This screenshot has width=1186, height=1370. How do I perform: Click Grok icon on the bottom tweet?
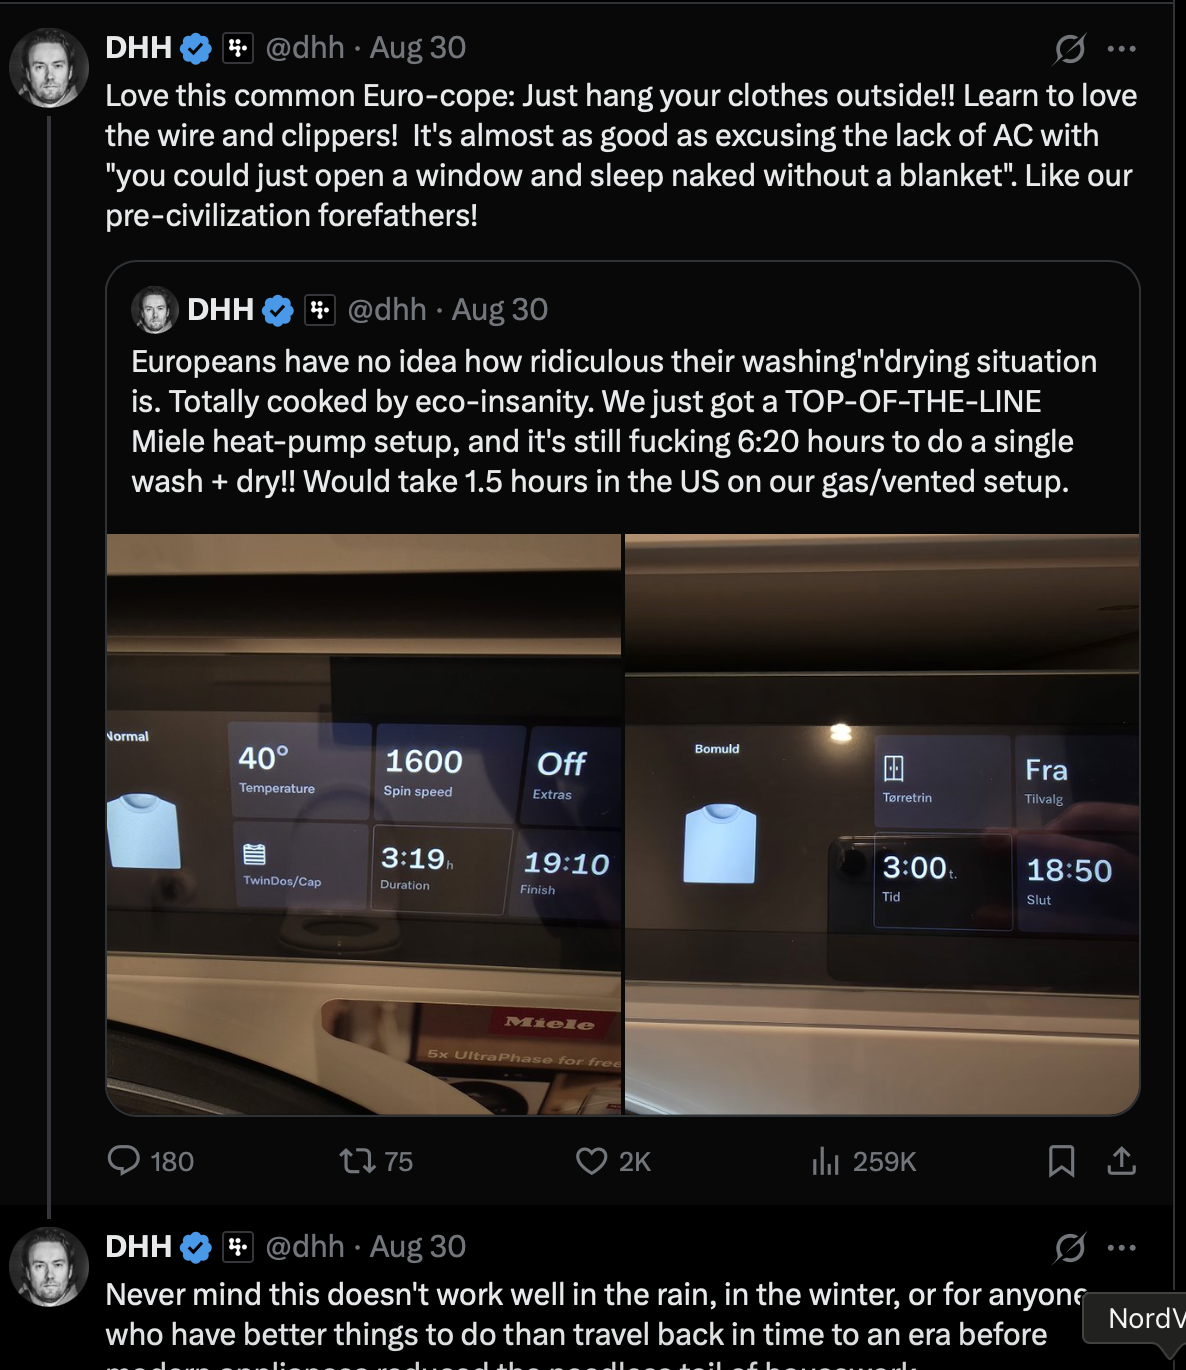[x=1070, y=1247]
